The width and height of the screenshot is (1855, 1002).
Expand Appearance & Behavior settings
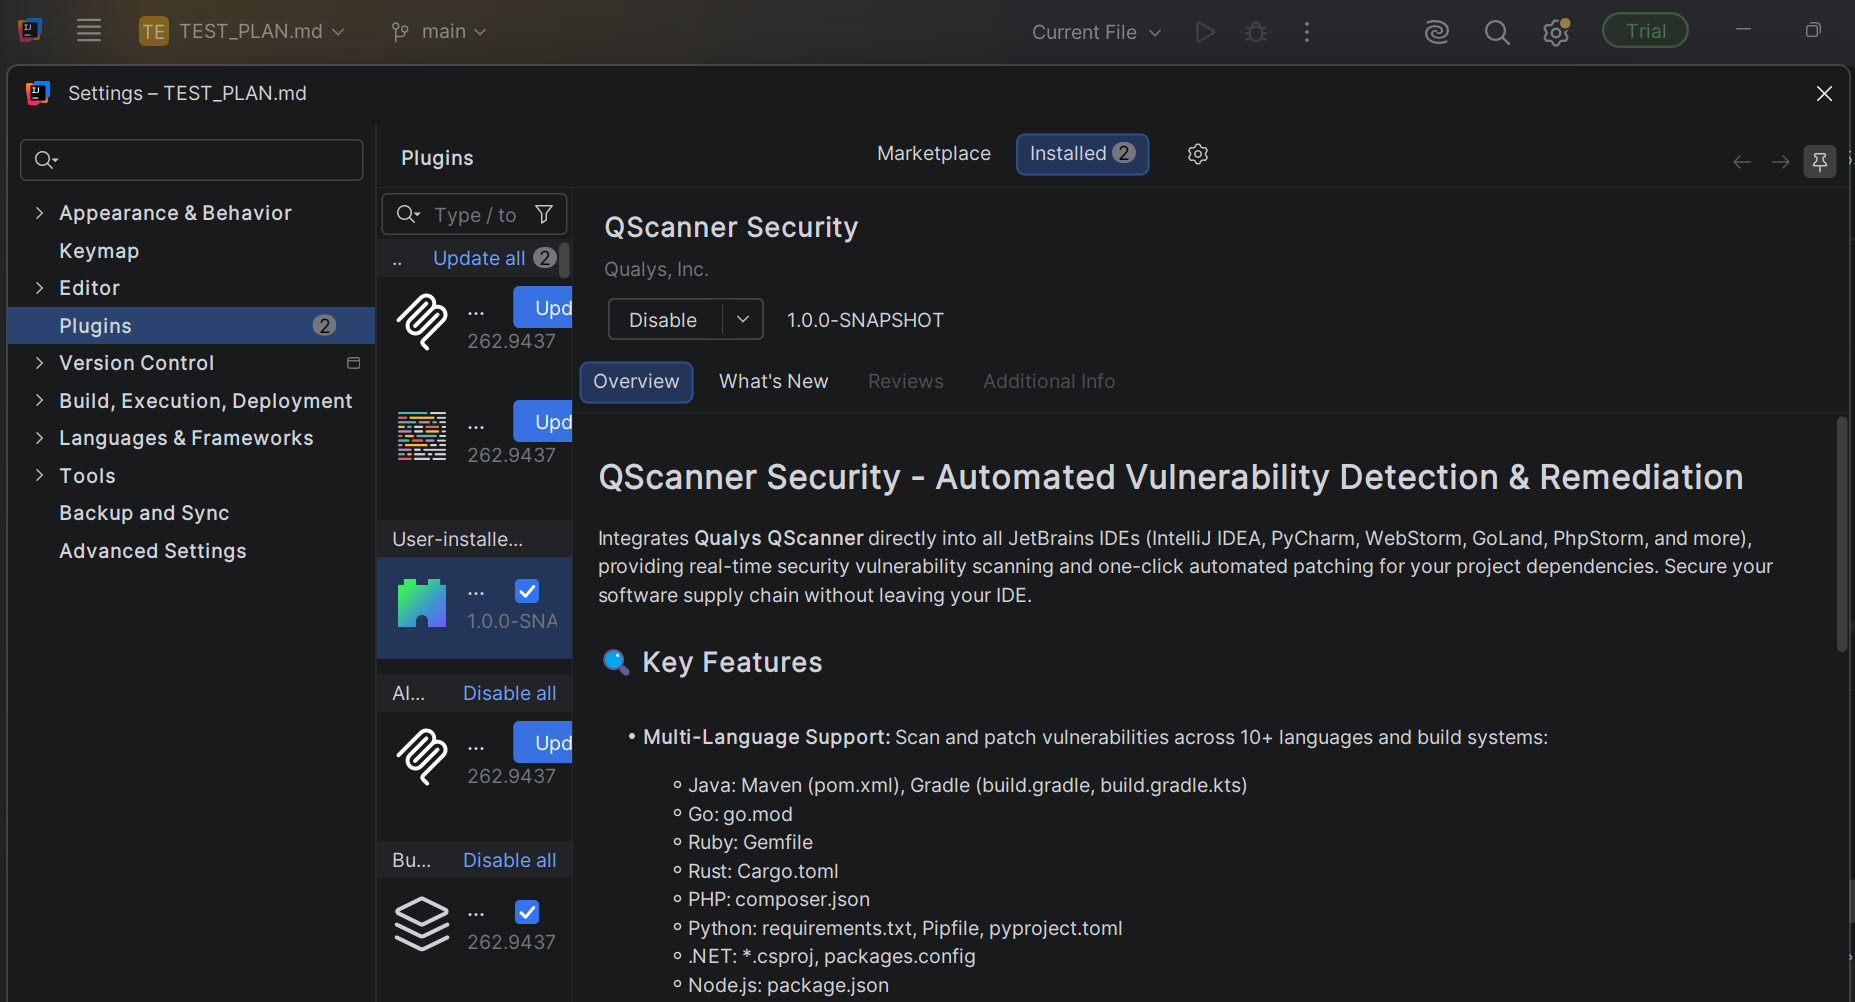coord(39,213)
